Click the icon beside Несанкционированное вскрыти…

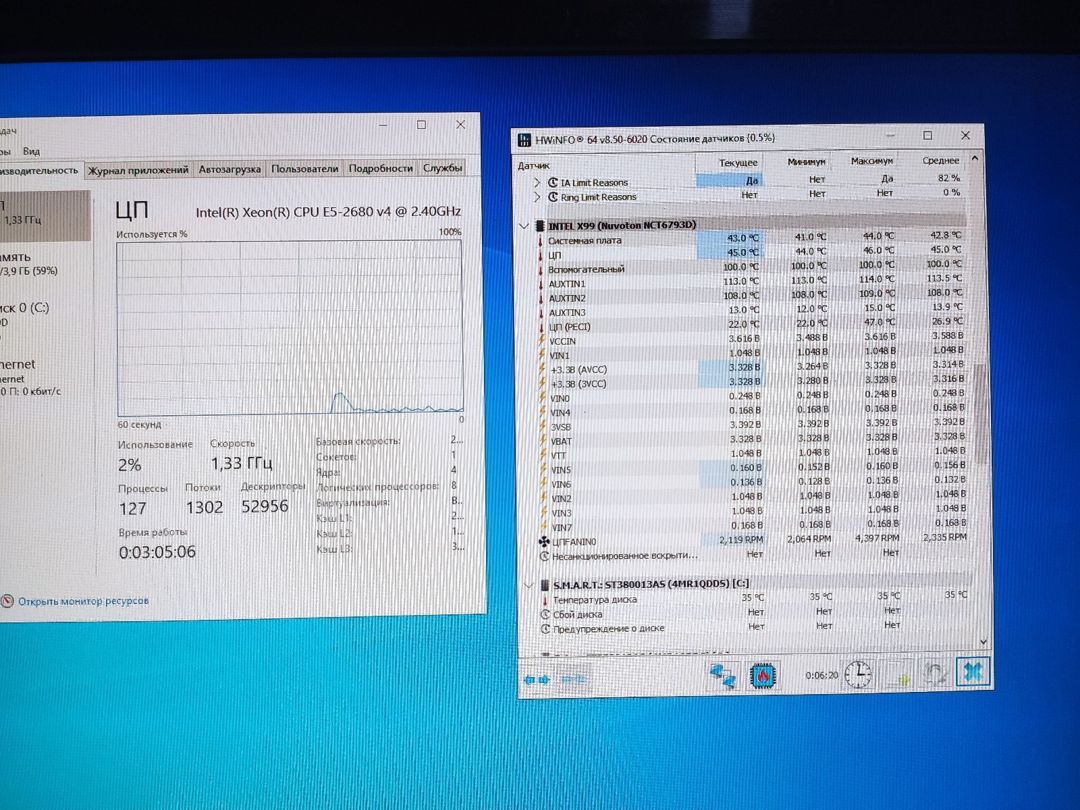click(544, 556)
